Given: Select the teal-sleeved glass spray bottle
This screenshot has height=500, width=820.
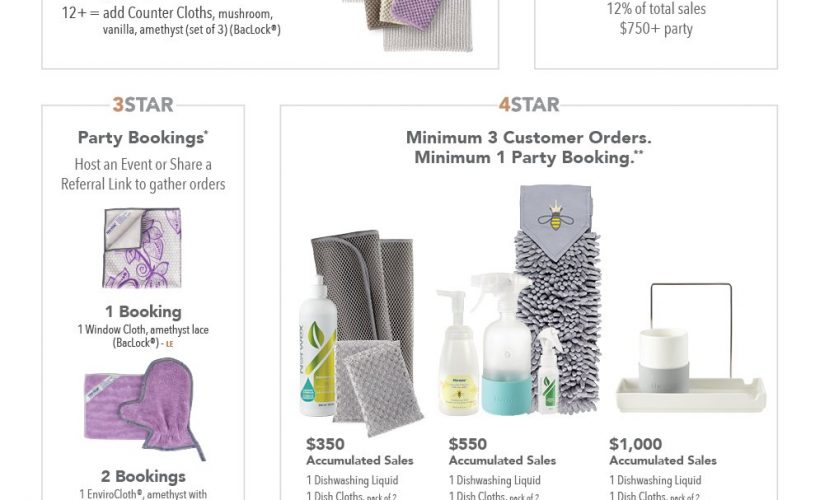Looking at the screenshot, I should (495, 343).
